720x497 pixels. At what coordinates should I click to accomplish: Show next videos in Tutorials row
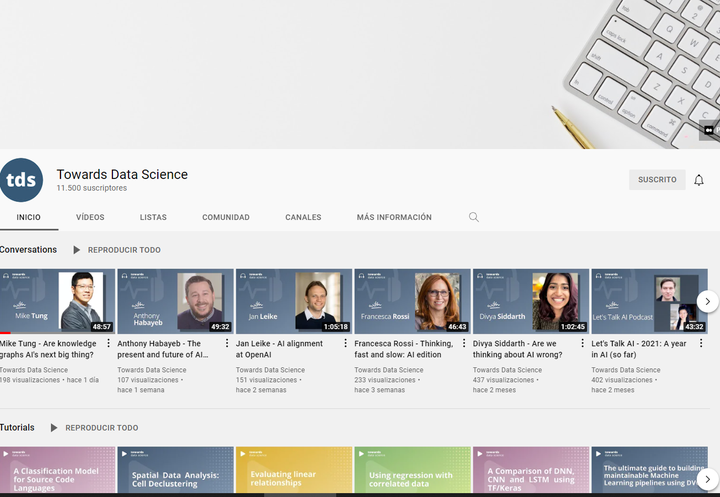click(x=708, y=479)
